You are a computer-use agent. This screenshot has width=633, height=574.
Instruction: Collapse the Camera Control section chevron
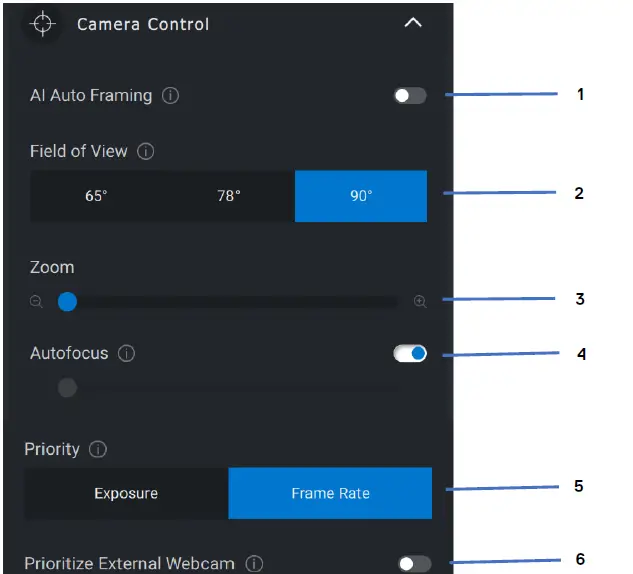413,23
